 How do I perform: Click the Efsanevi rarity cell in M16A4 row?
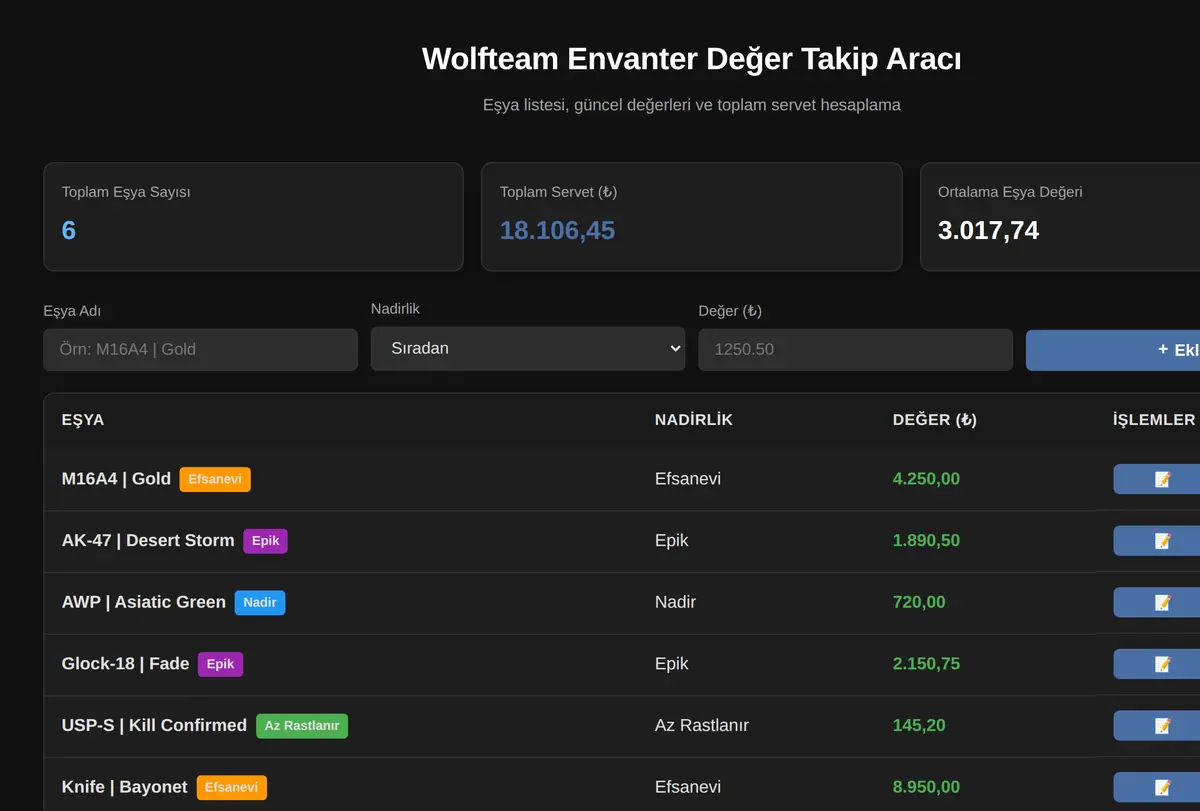[688, 479]
